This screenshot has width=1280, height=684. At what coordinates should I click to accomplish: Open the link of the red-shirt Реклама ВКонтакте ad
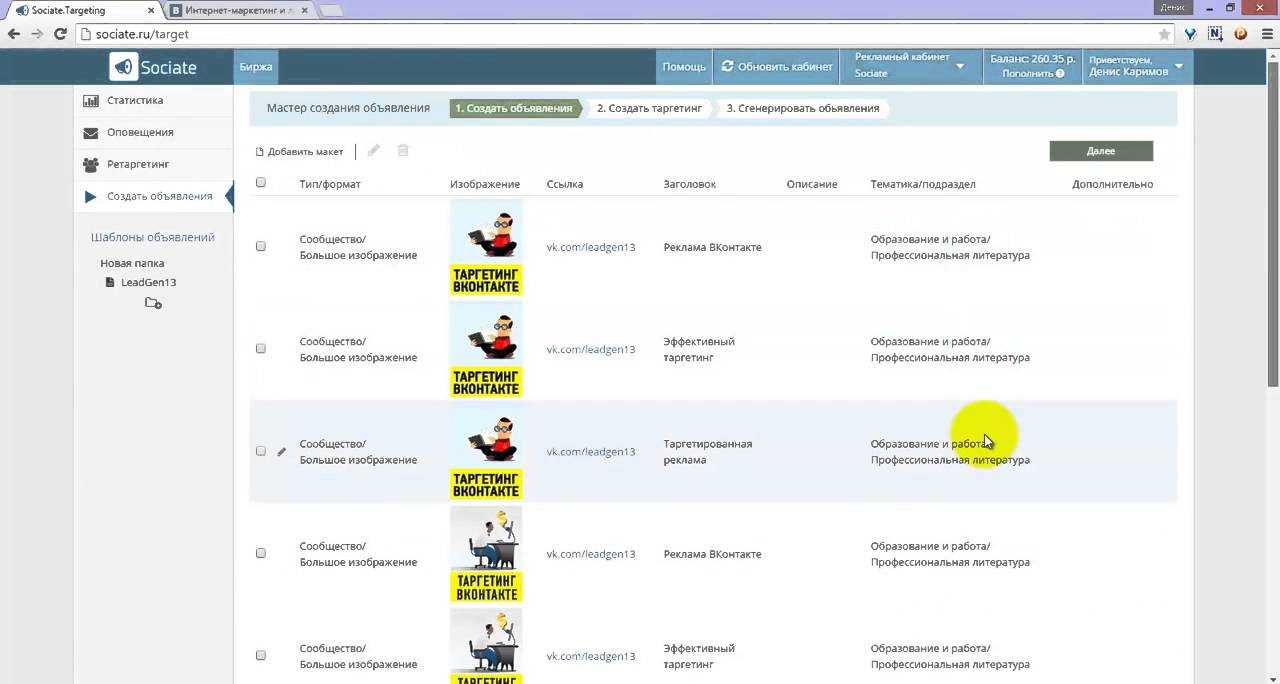click(591, 247)
